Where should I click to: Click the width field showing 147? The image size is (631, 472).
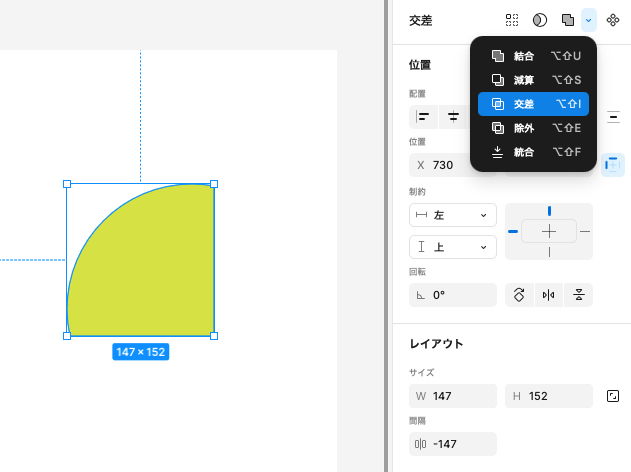(x=453, y=396)
